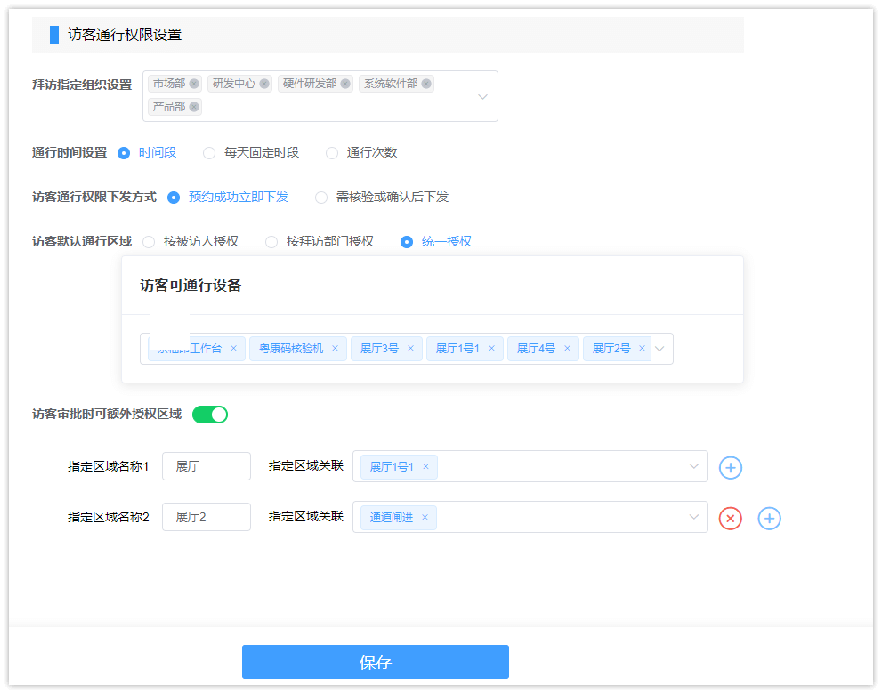882x694 pixels.
Task: Click the red delete icon for 指定区域名称2
Action: click(730, 518)
